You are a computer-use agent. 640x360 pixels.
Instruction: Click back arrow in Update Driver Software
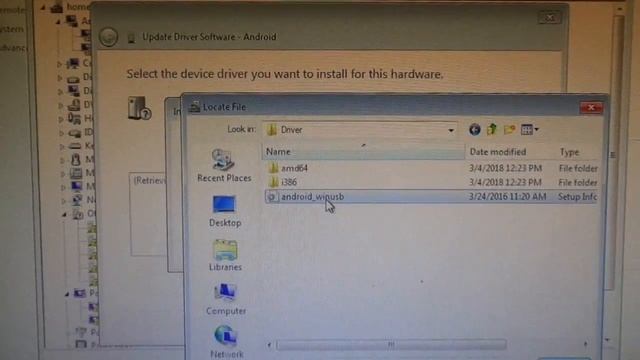(109, 37)
